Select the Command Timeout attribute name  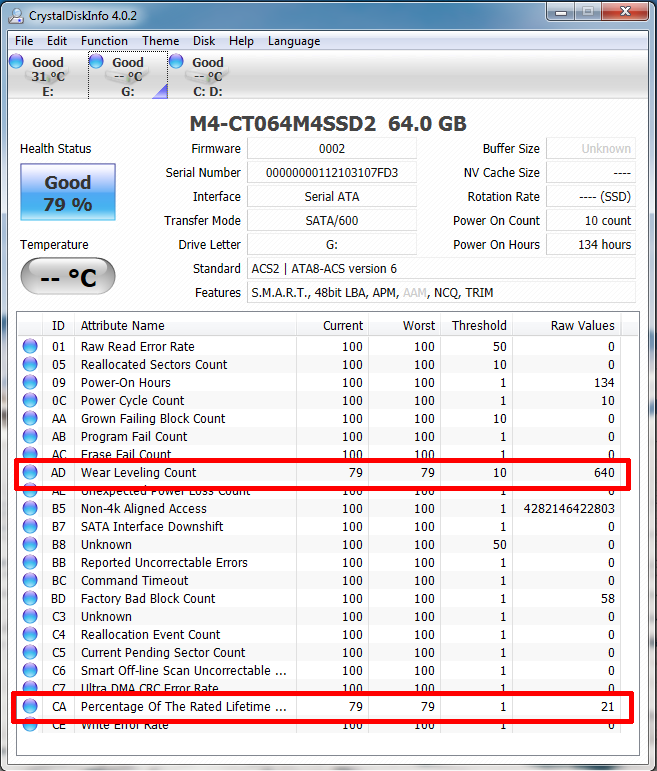134,581
